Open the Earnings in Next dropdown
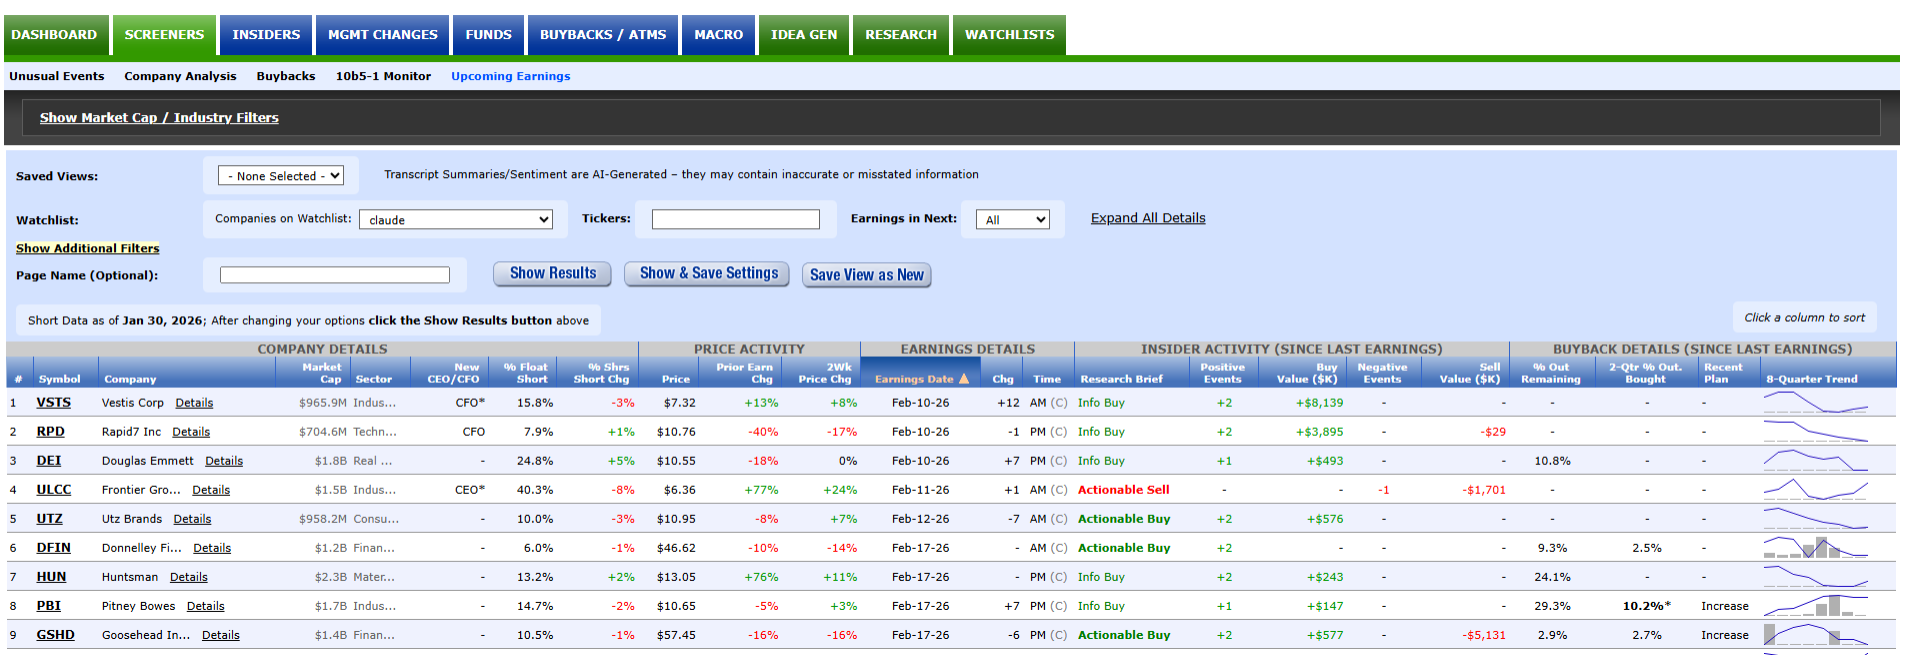The height and width of the screenshot is (668, 1914). [x=1012, y=220]
